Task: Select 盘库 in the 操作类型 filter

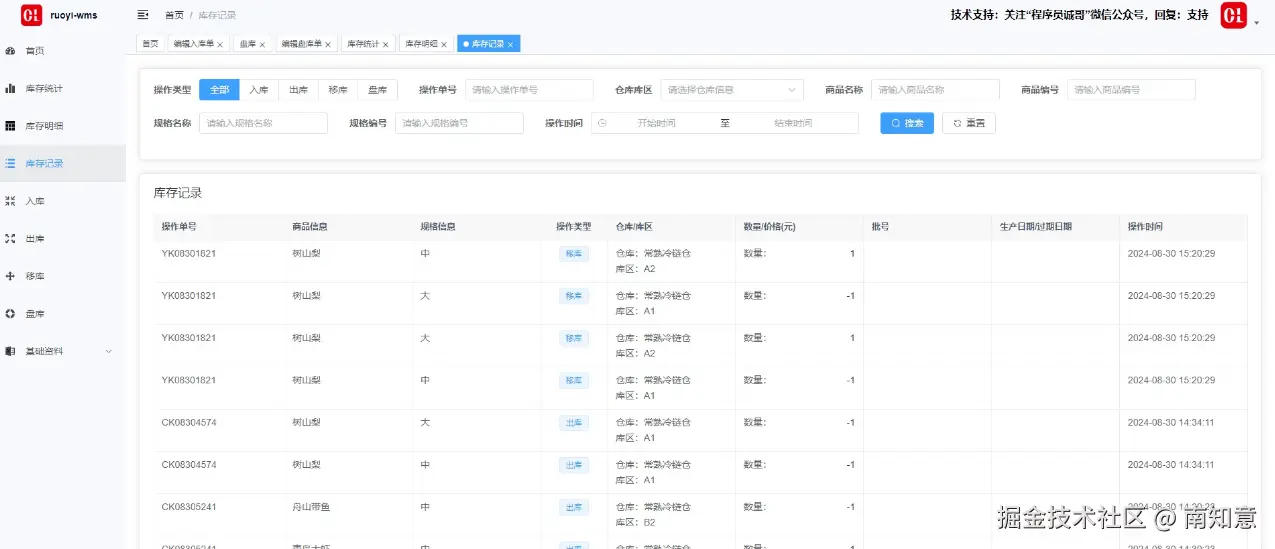Action: pos(378,89)
